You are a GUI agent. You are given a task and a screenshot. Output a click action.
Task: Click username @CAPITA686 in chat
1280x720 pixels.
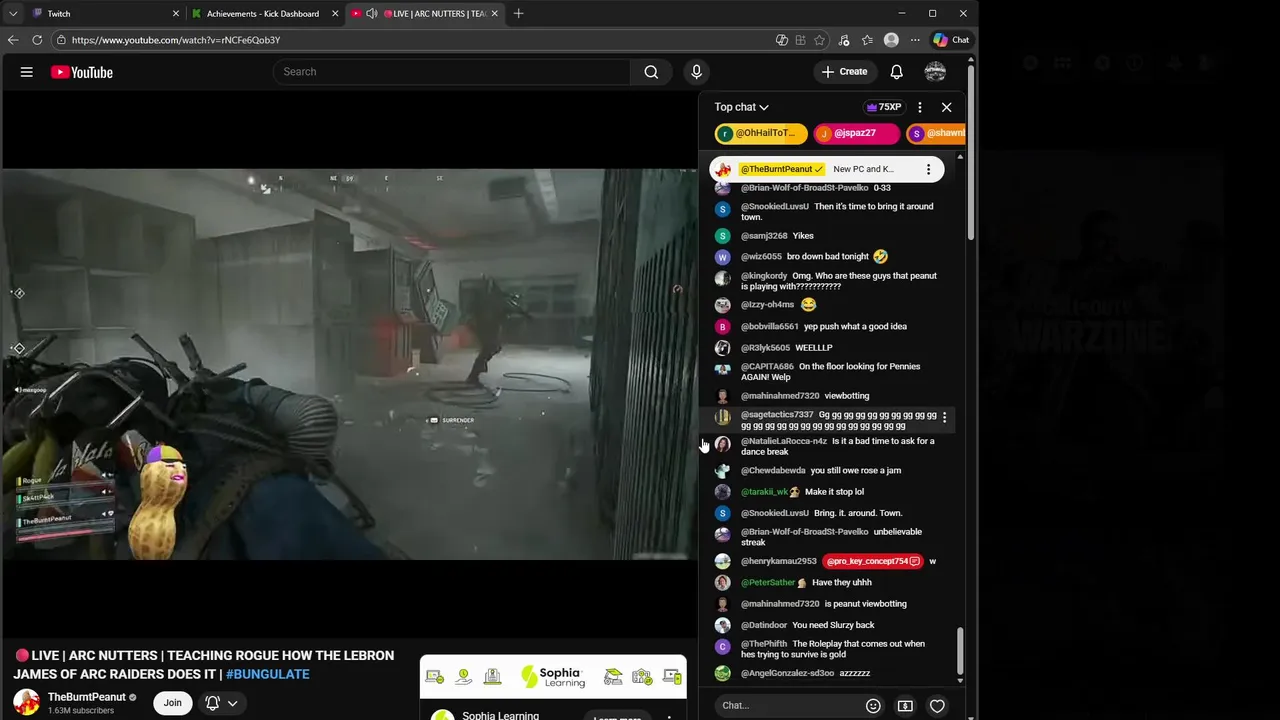767,366
